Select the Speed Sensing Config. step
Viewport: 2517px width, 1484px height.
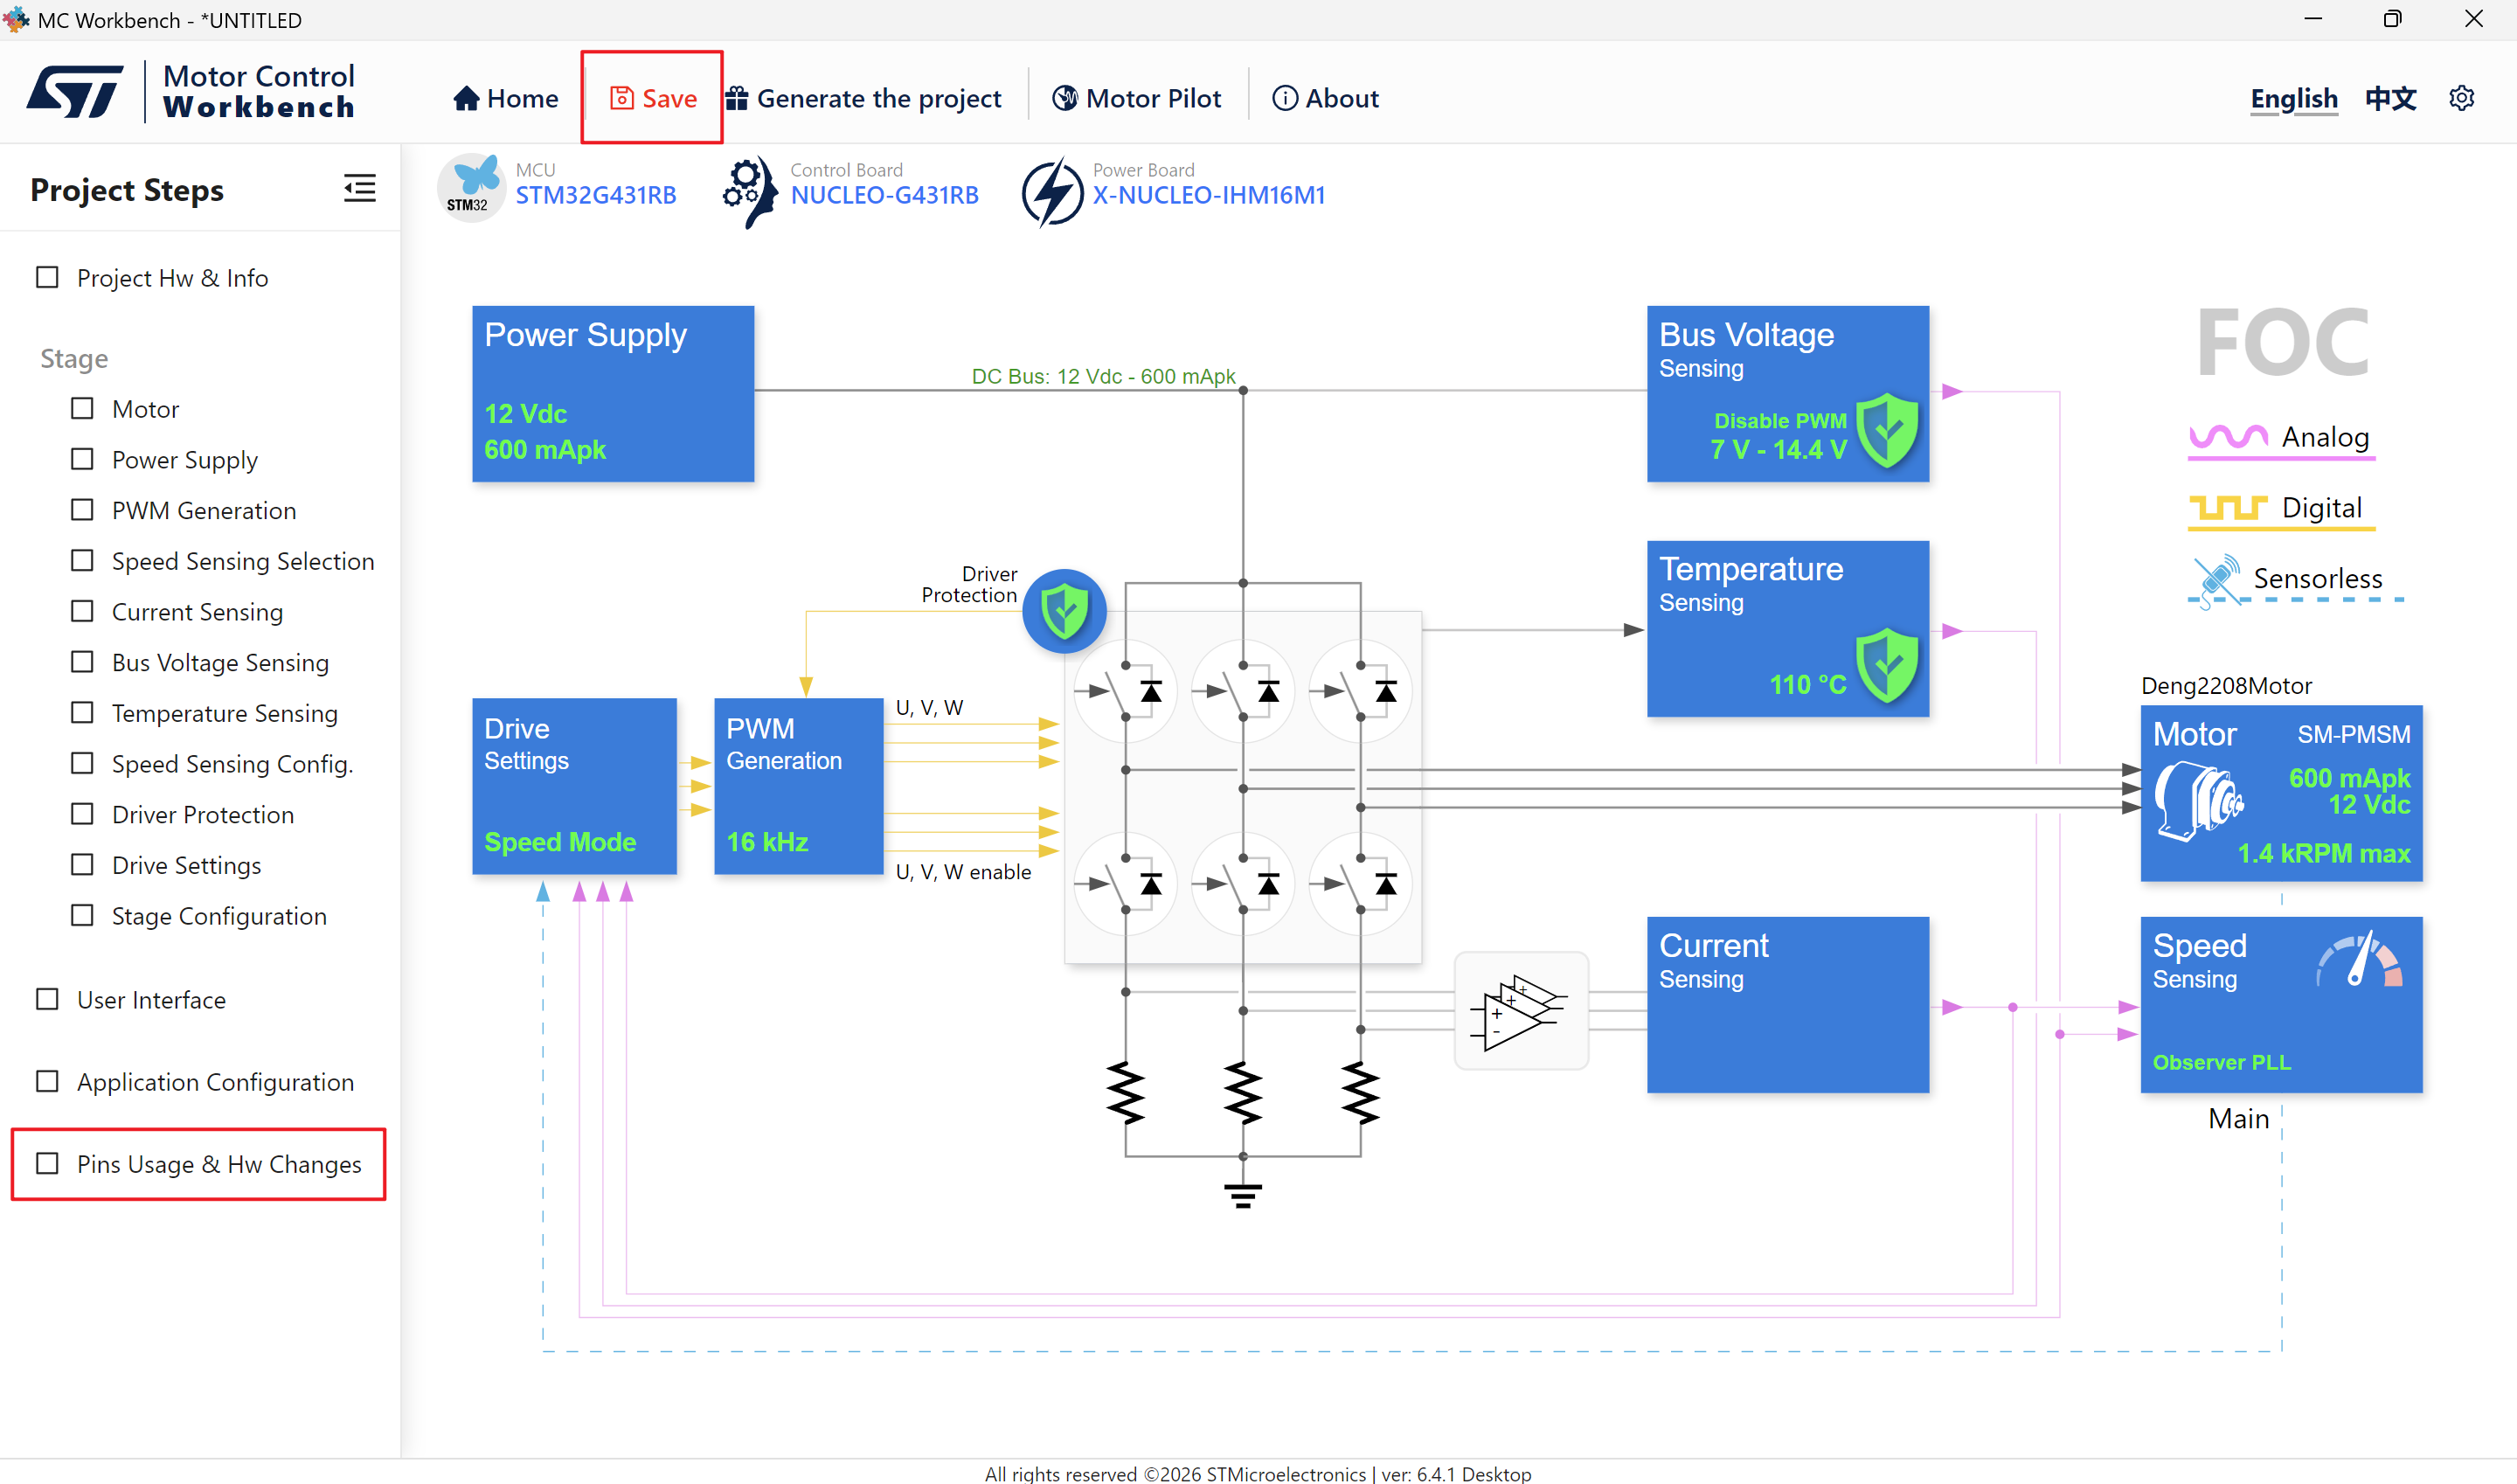(x=232, y=763)
